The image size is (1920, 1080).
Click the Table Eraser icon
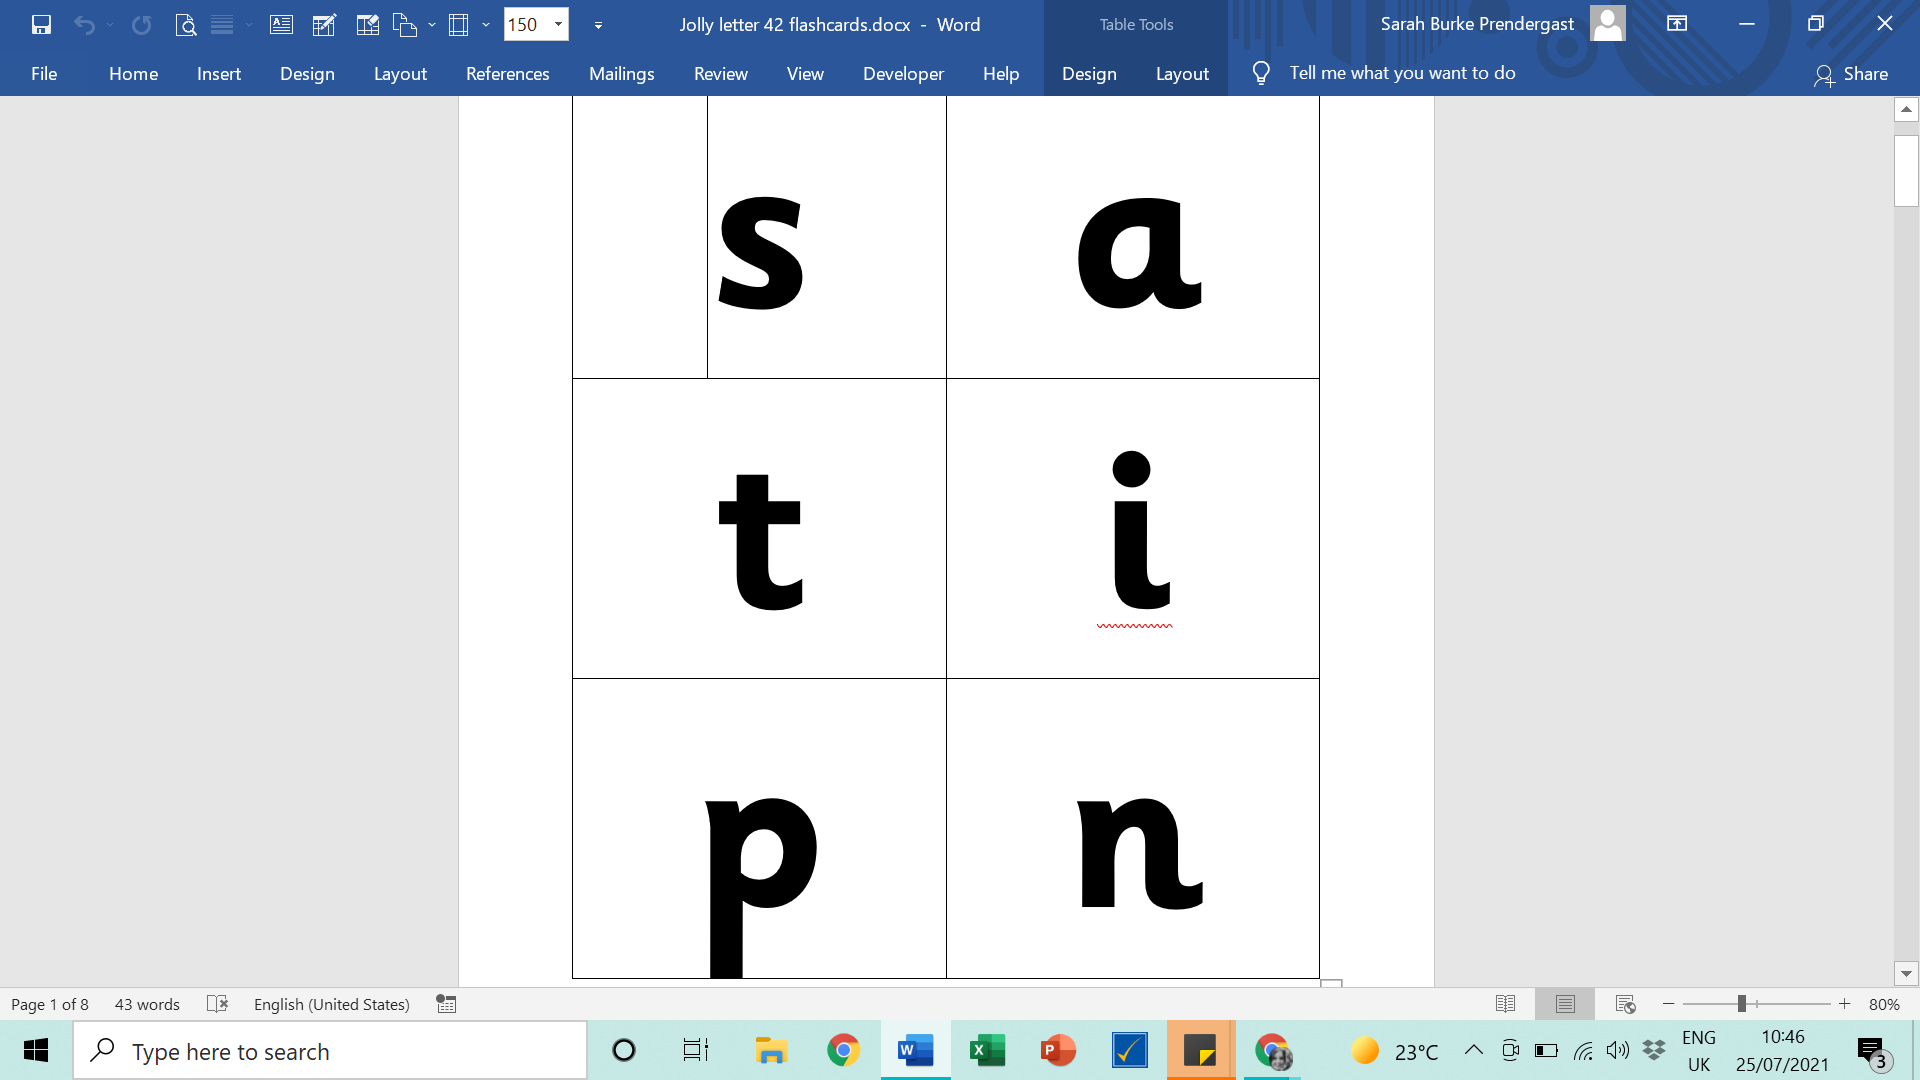pyautogui.click(x=367, y=25)
